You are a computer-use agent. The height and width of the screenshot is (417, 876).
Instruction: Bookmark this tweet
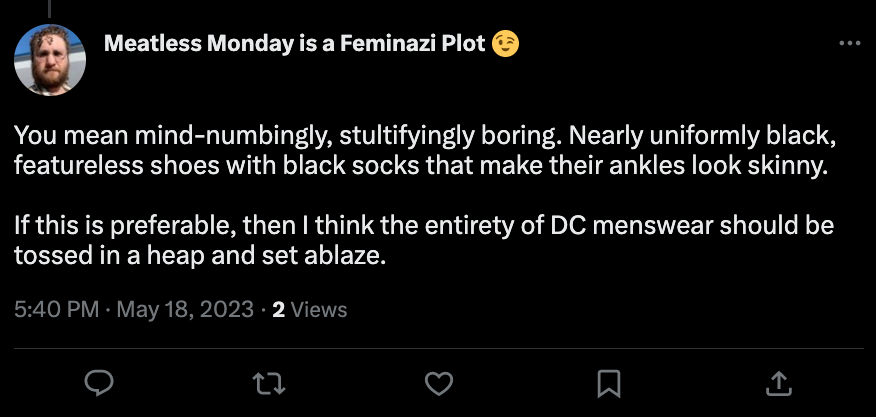pos(608,382)
